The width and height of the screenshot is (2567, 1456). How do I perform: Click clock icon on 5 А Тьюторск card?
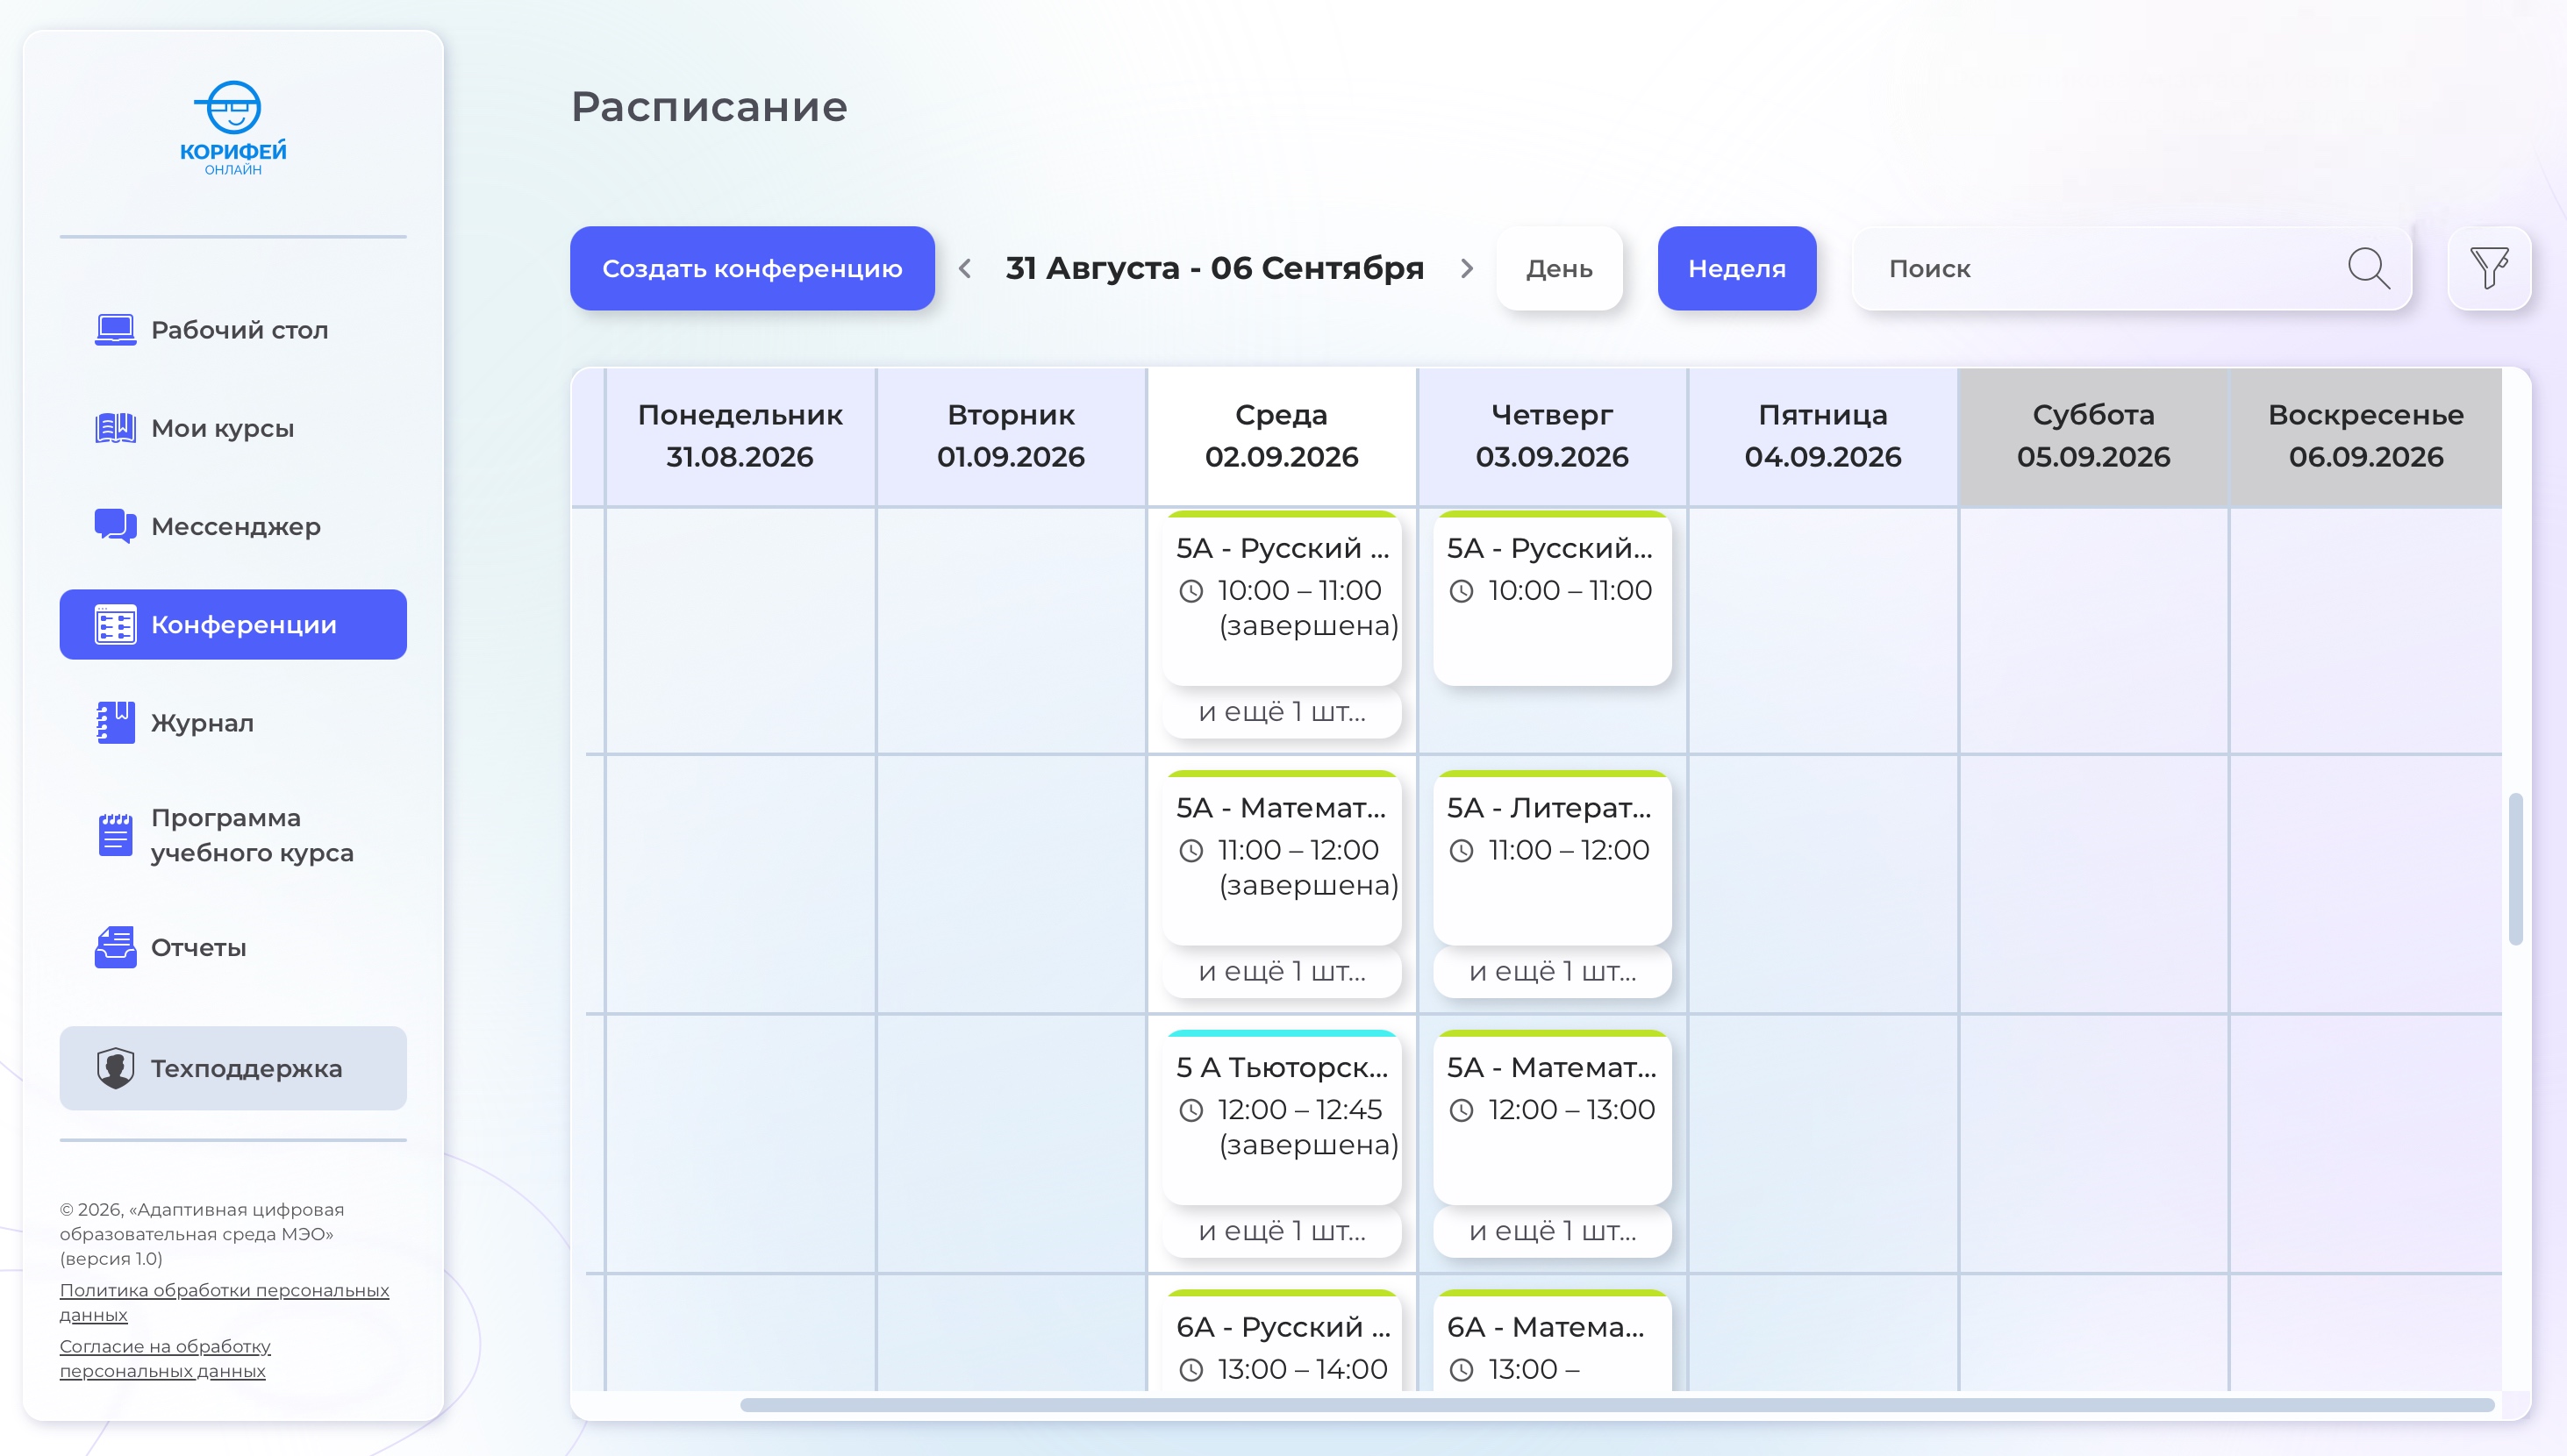tap(1191, 1111)
